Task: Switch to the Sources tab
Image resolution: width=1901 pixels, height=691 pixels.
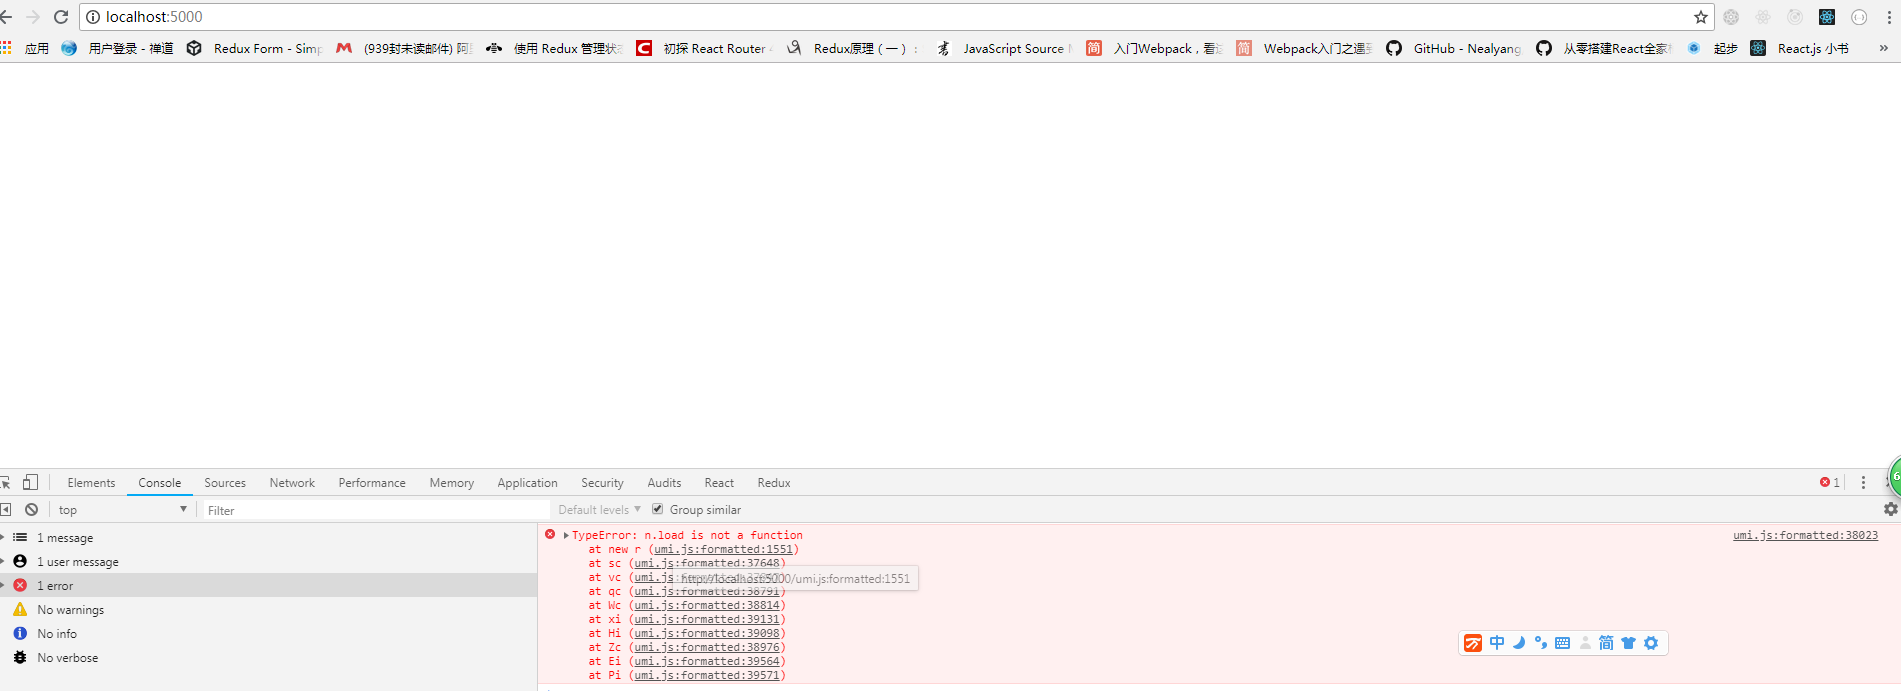Action: click(225, 483)
